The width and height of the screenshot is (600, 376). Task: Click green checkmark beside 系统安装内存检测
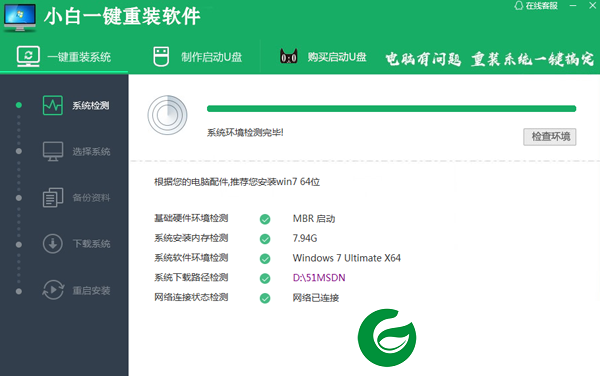click(x=265, y=239)
